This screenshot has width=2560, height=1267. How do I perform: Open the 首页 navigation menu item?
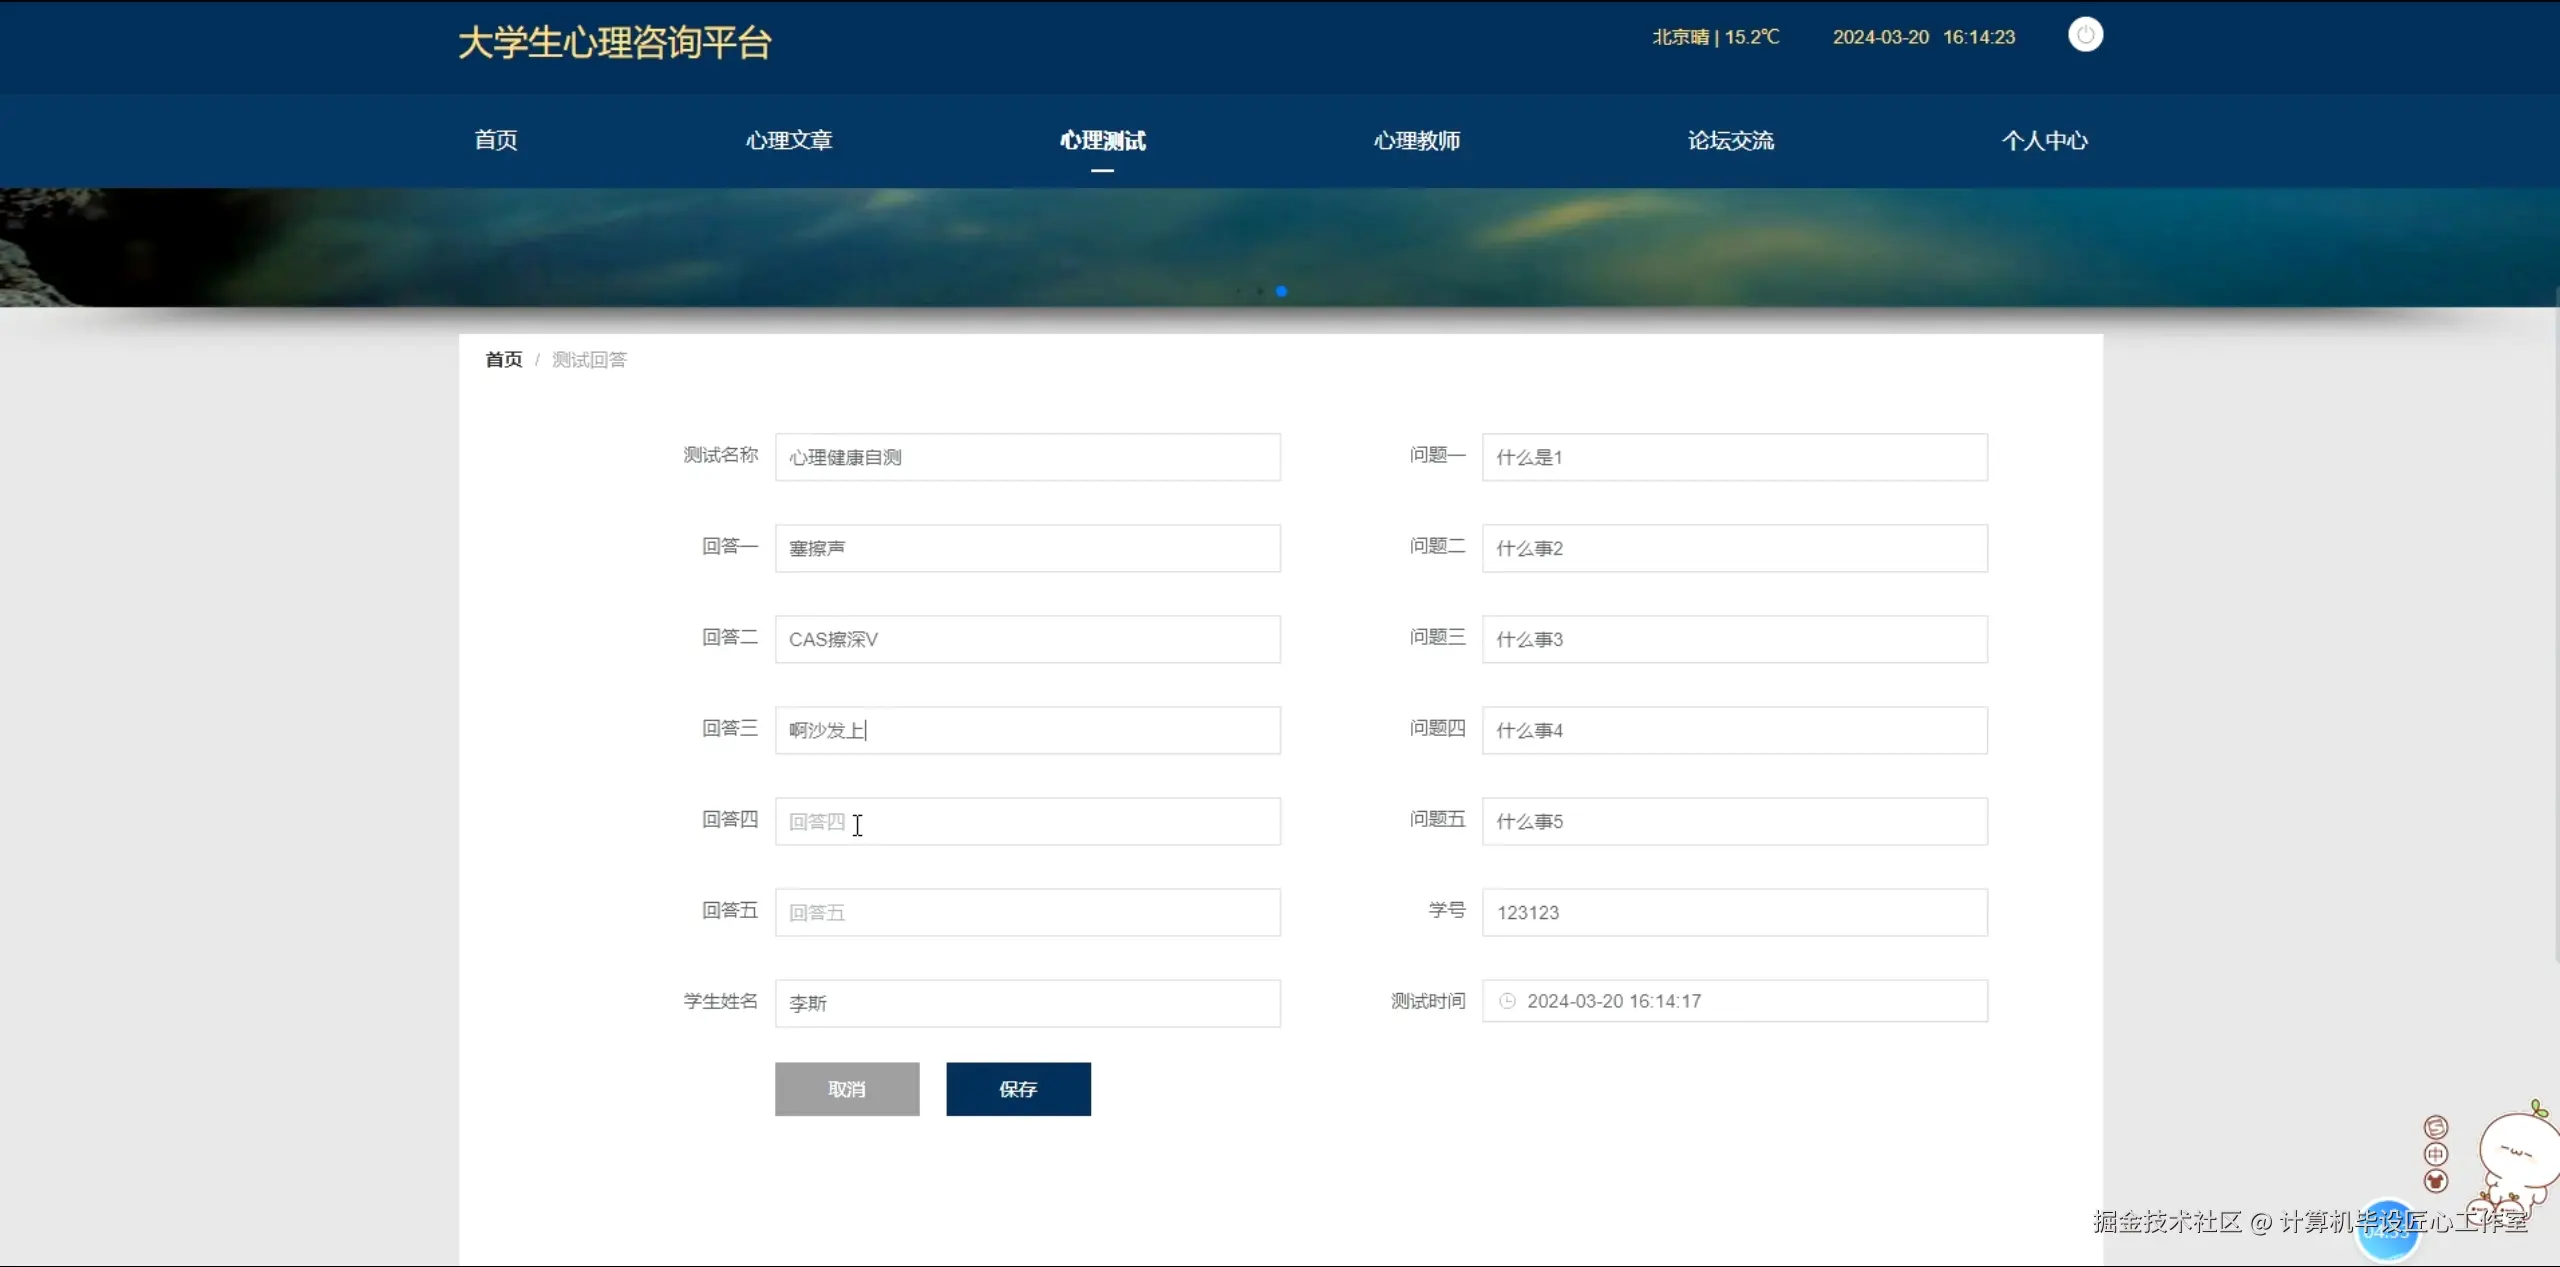point(496,140)
